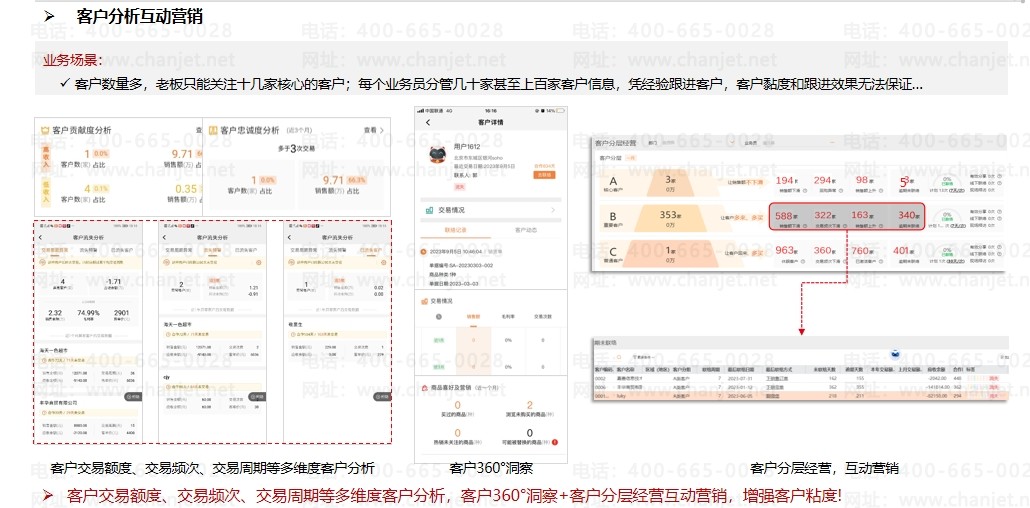The height and width of the screenshot is (508, 1030).
Task: Click the crown icon beside 客户贡献度分析
Action: (45, 130)
